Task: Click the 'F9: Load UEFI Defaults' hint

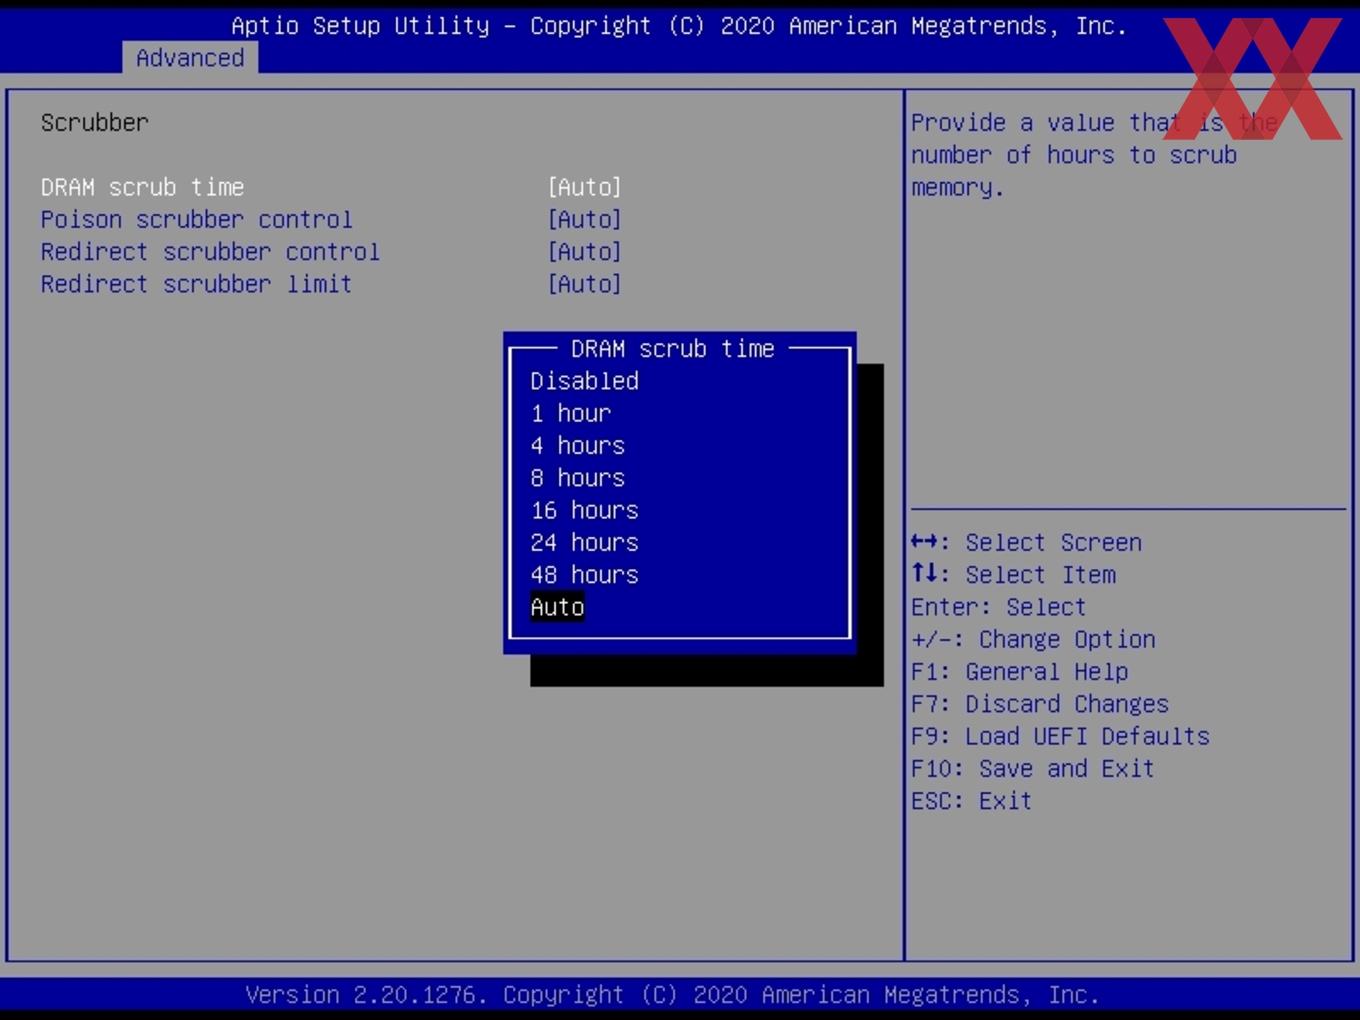Action: click(1060, 736)
